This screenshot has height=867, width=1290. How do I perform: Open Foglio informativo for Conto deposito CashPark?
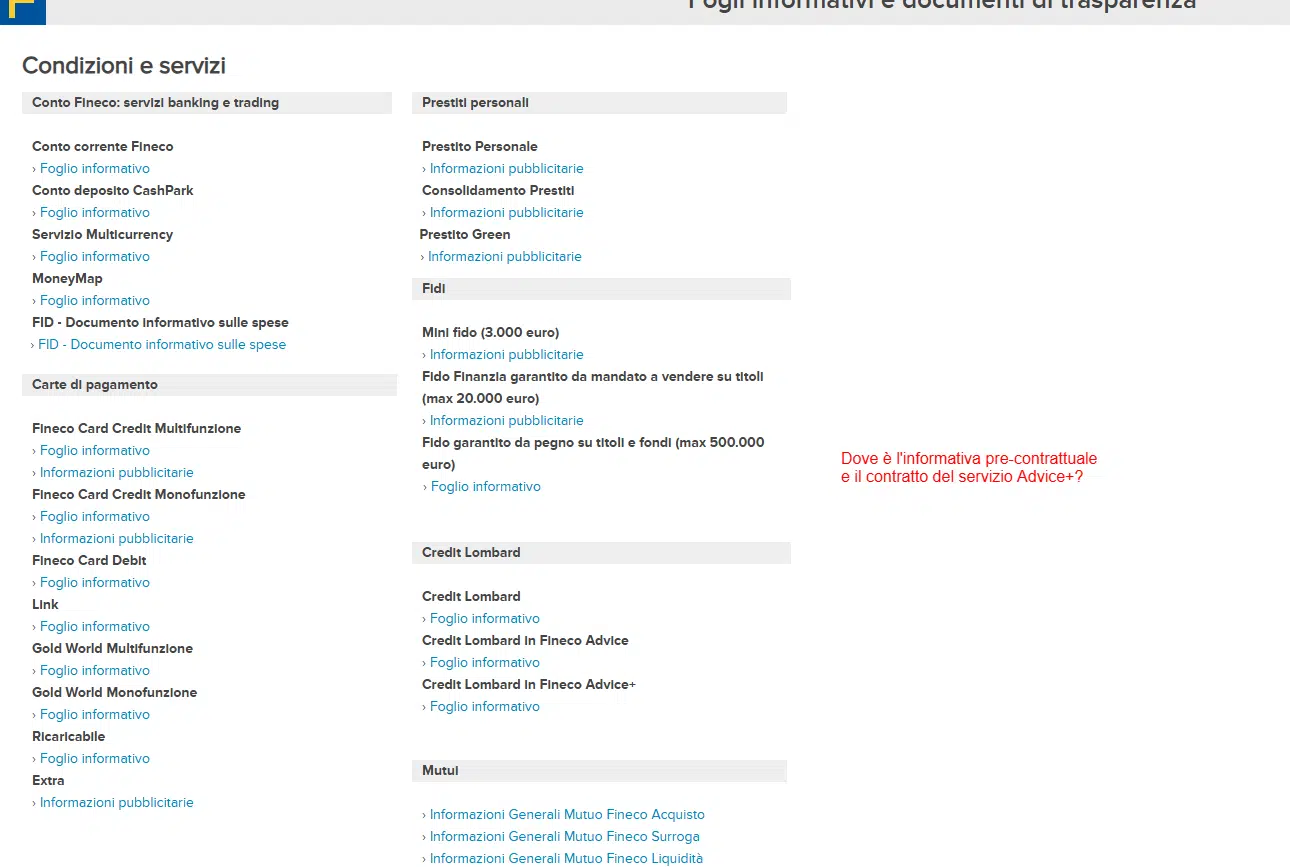pyautogui.click(x=94, y=213)
